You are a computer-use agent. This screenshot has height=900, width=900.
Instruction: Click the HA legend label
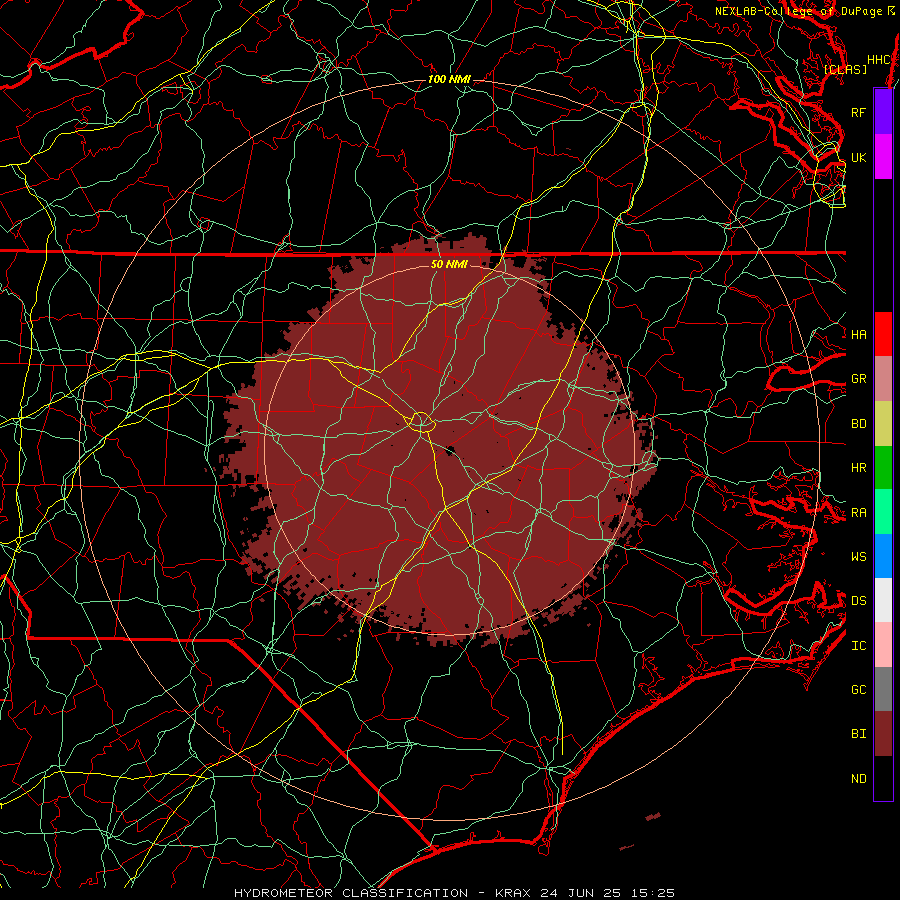[x=859, y=334]
